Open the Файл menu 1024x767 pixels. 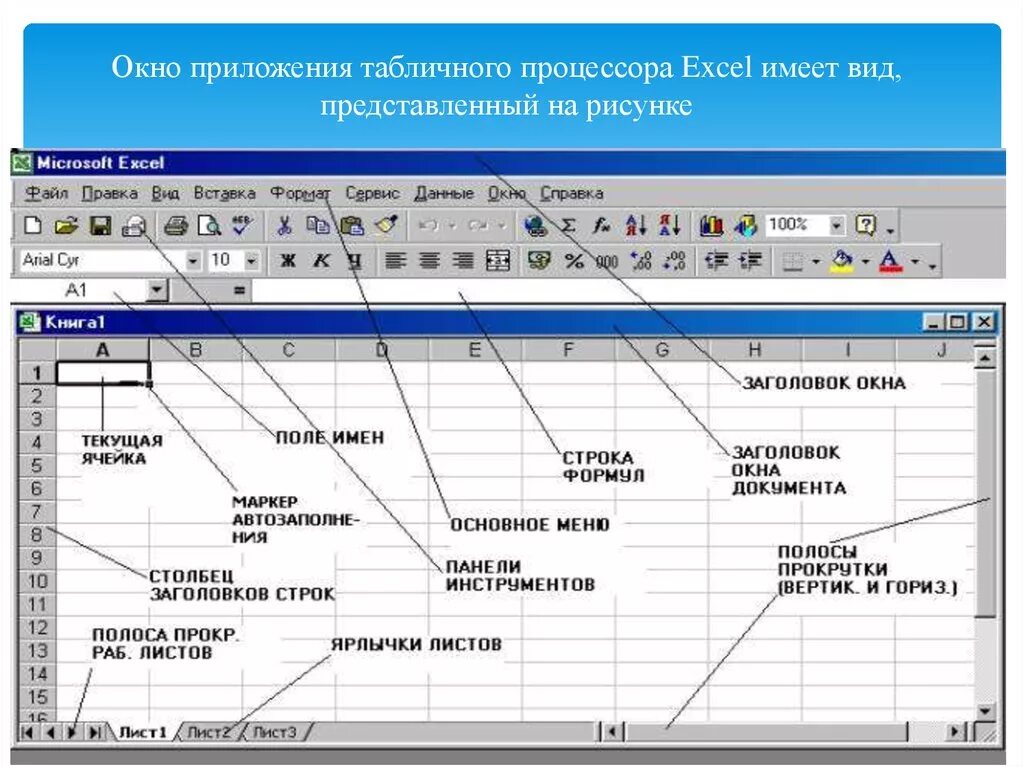click(46, 193)
